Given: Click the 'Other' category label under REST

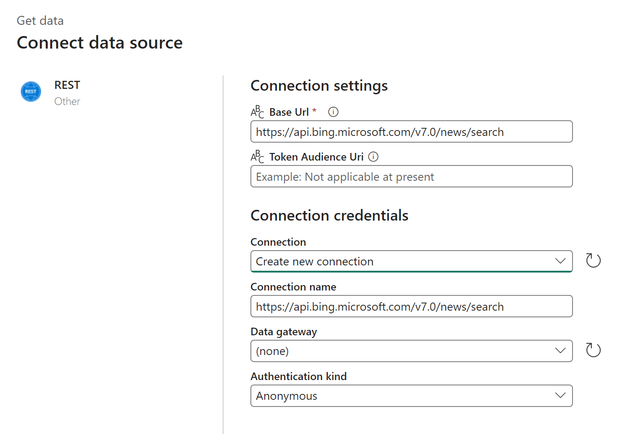Looking at the screenshot, I should [67, 102].
